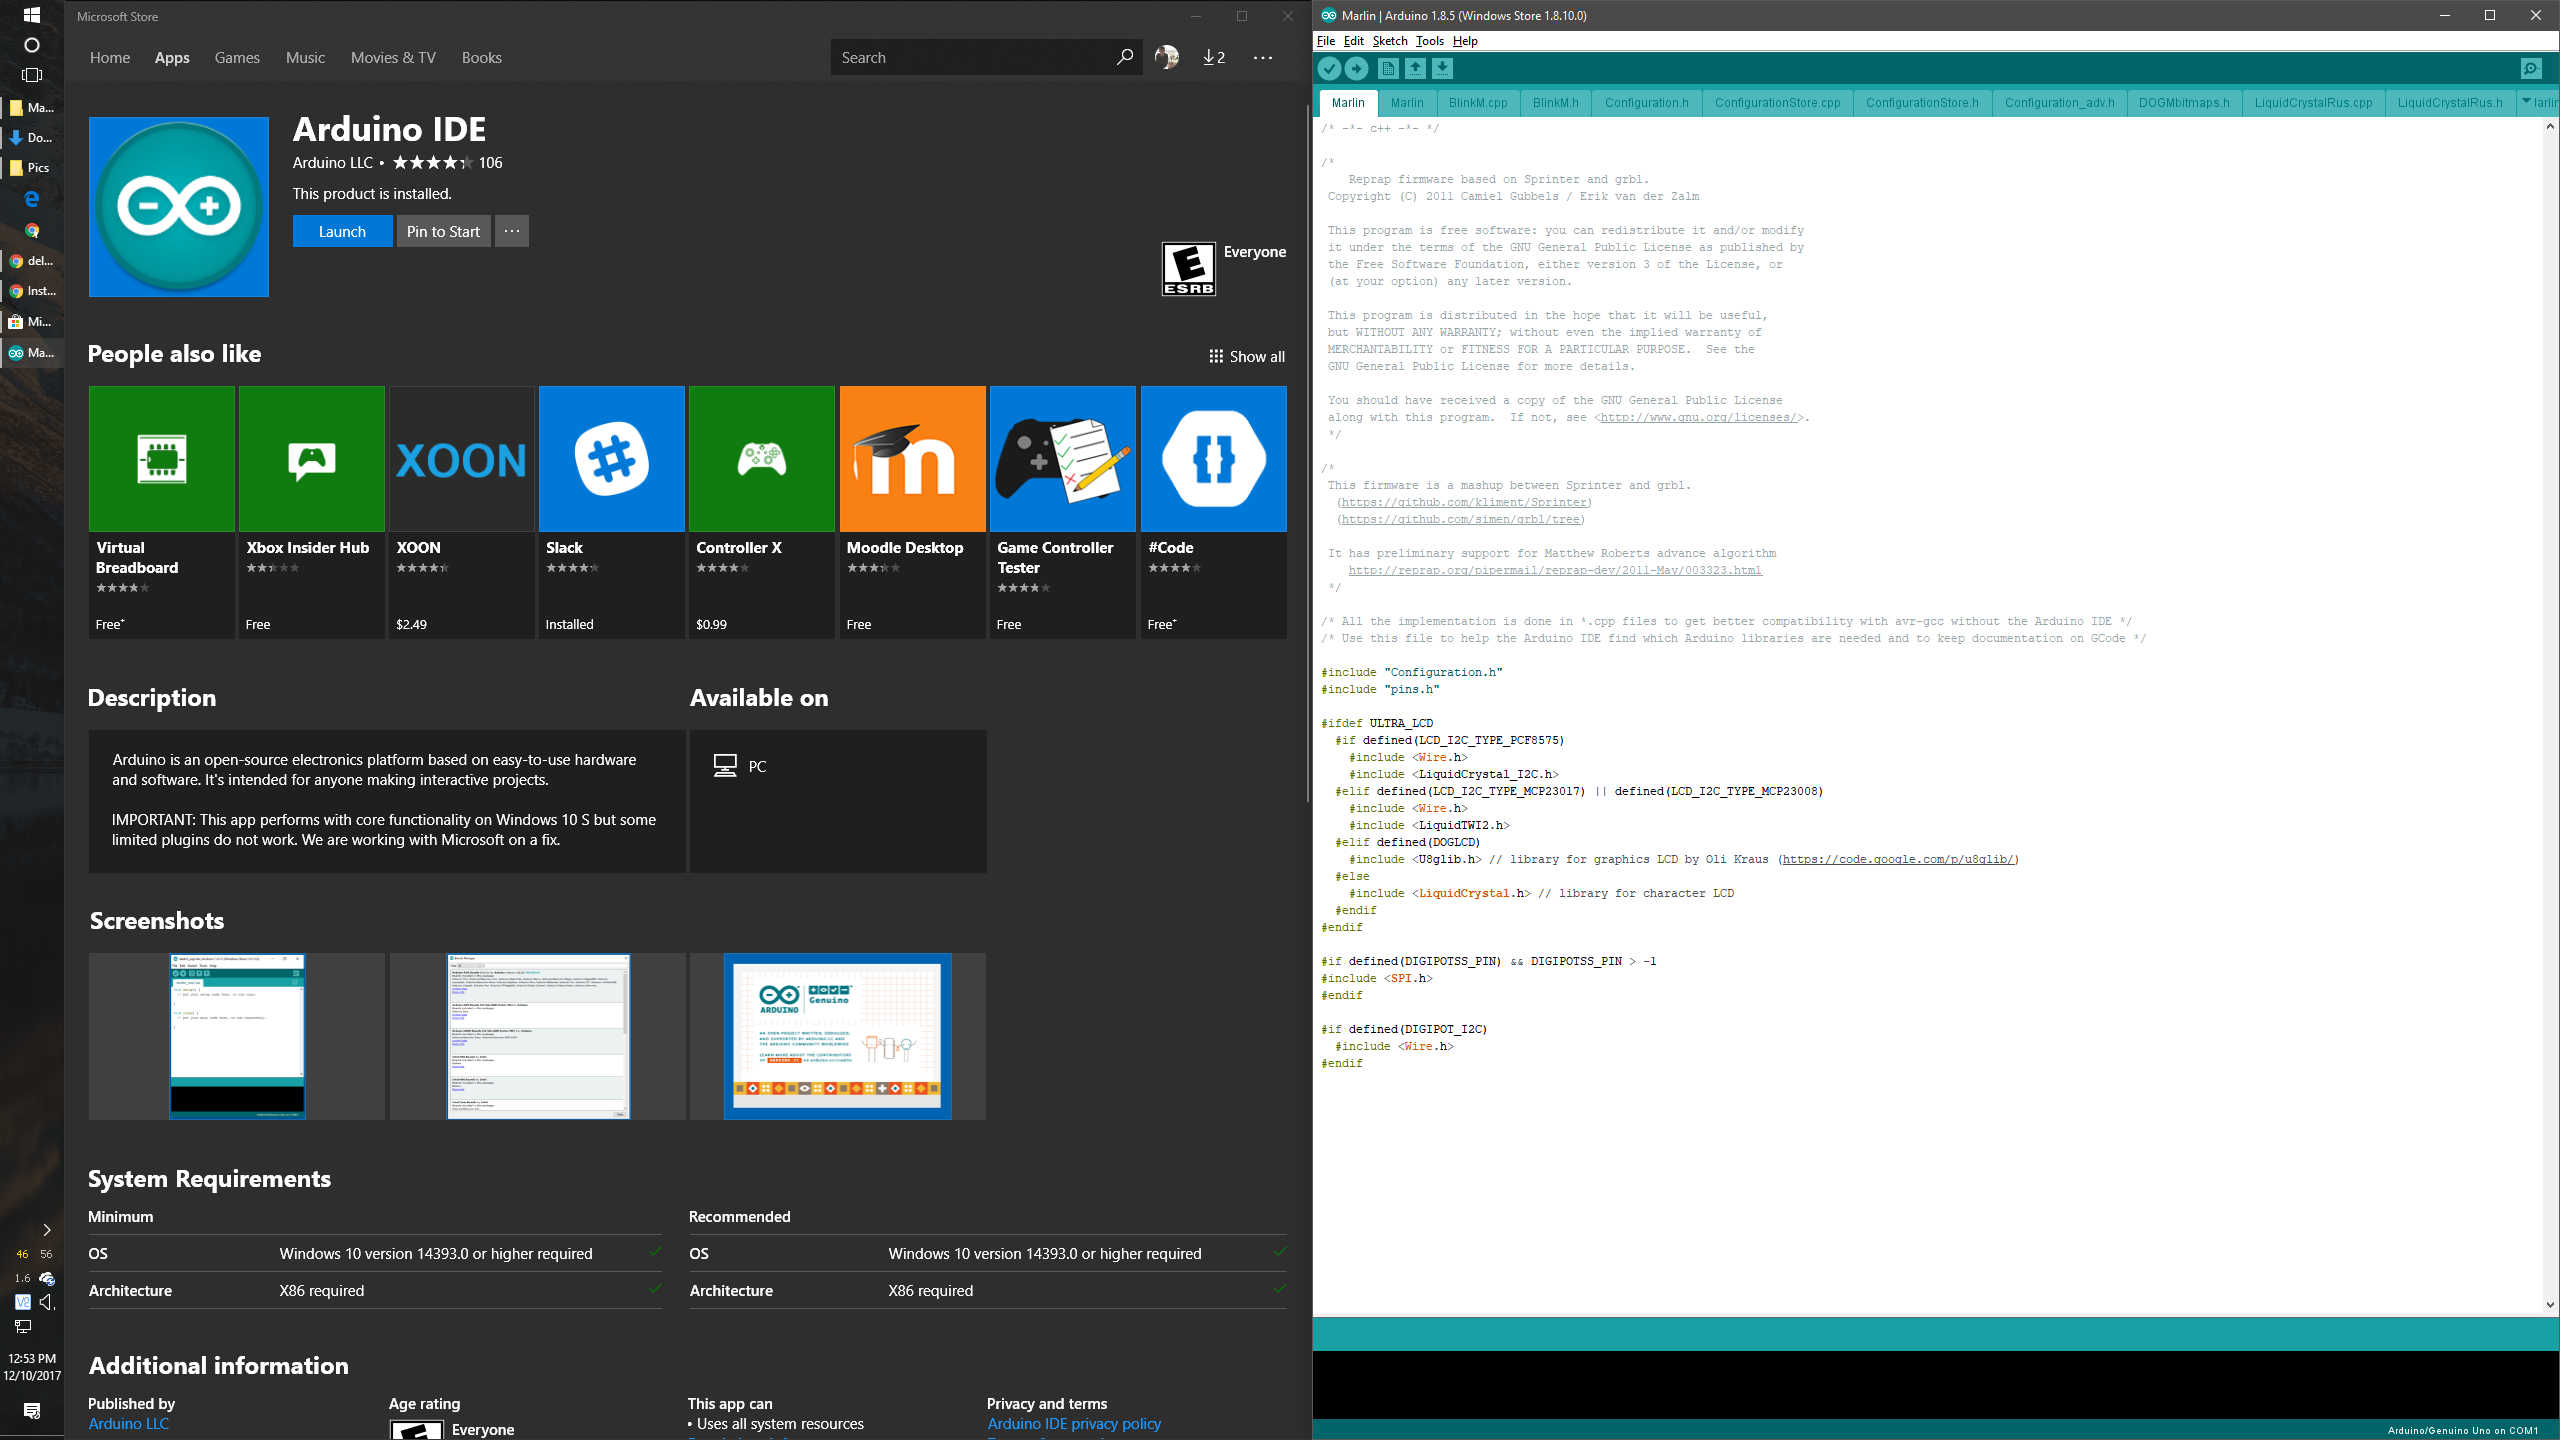2560x1440 pixels.
Task: Open the Moodle Desktop app tile
Action: [x=913, y=512]
